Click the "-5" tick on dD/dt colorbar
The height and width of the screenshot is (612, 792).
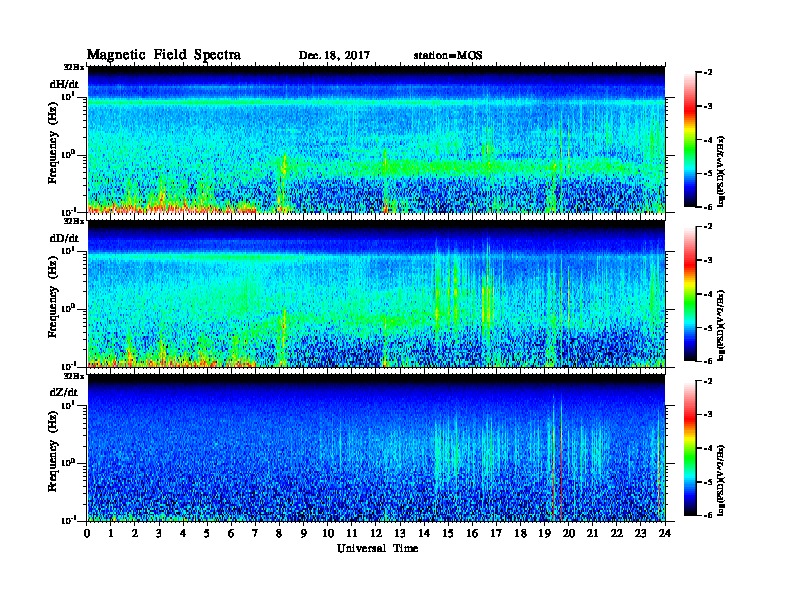tap(708, 327)
